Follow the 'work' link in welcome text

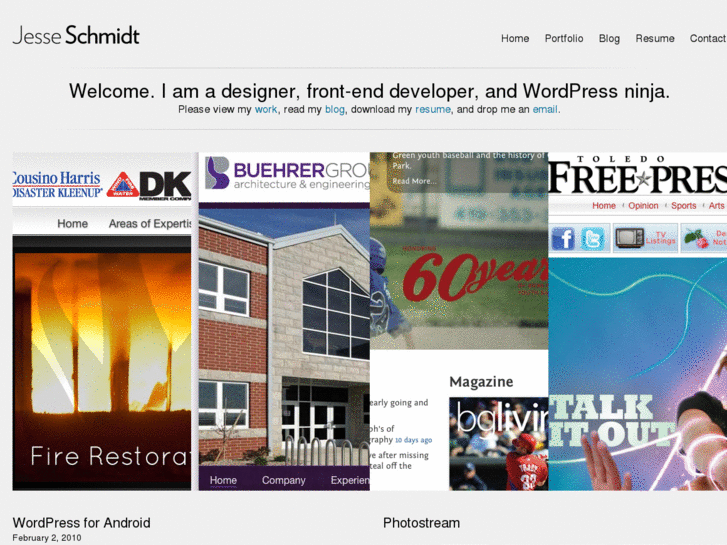[x=266, y=109]
